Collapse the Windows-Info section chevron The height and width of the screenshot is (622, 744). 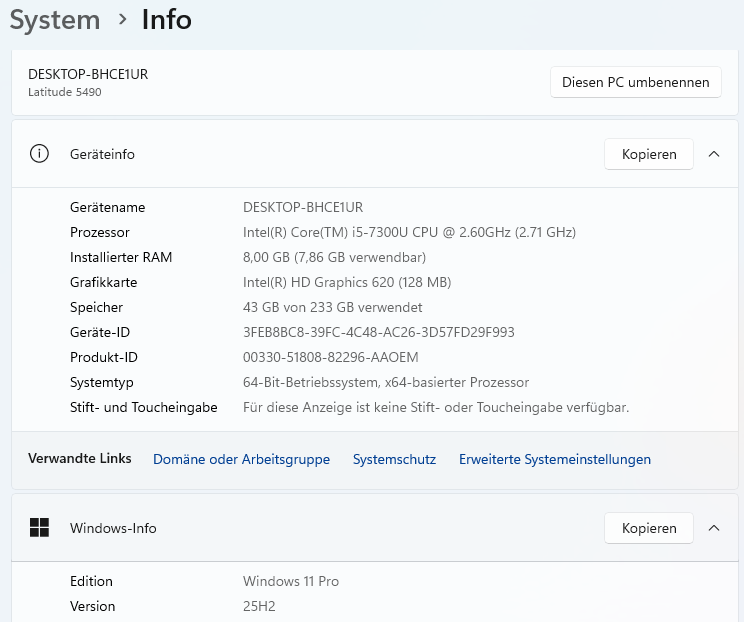pos(714,528)
